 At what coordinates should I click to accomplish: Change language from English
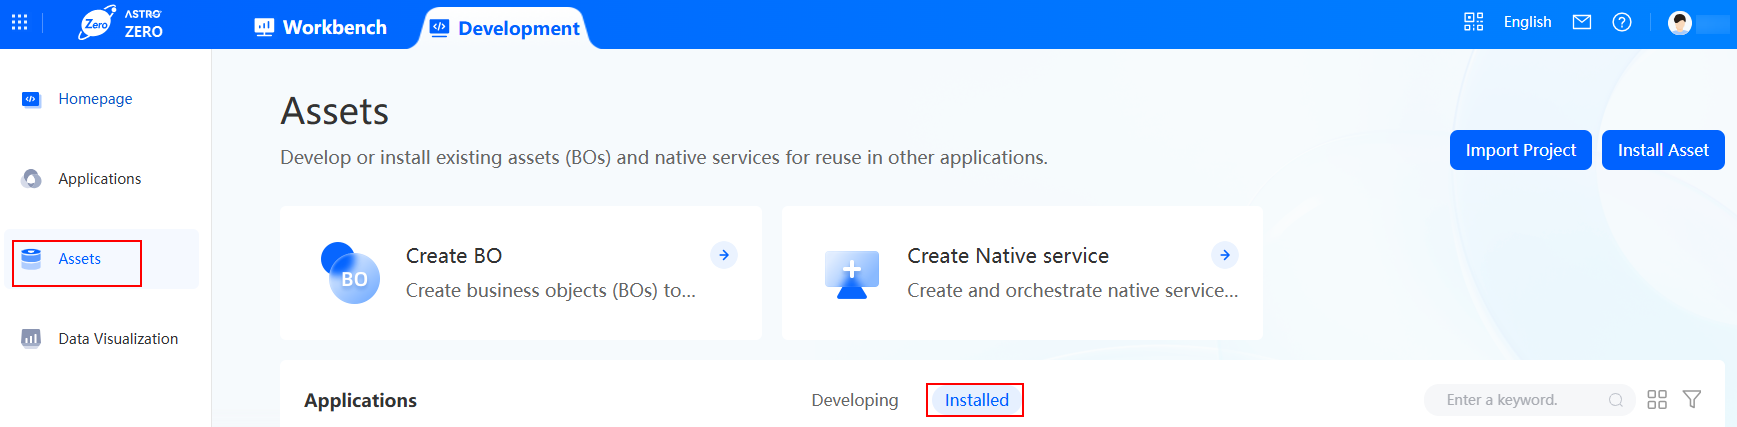click(x=1527, y=22)
